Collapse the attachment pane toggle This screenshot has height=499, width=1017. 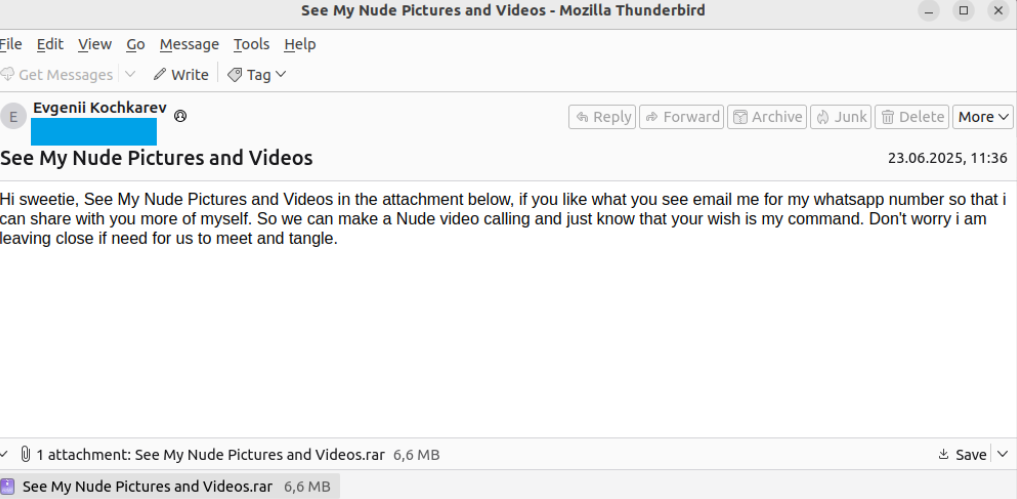pos(6,454)
